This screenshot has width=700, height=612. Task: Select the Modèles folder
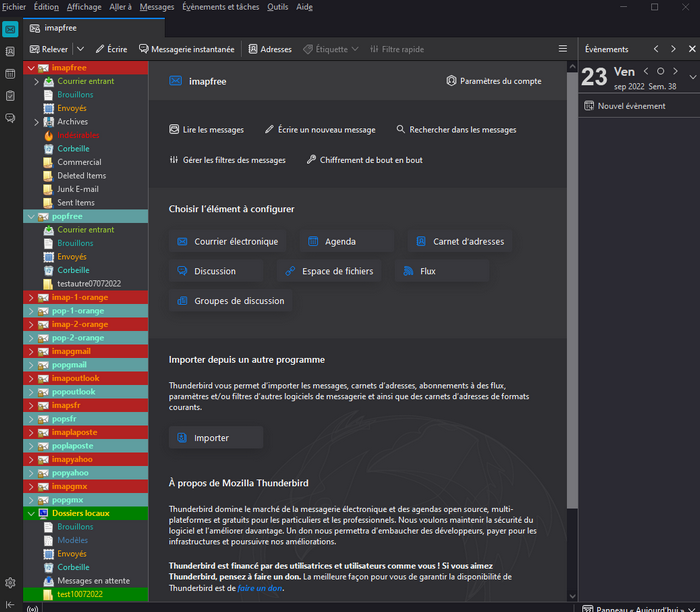(x=86, y=540)
